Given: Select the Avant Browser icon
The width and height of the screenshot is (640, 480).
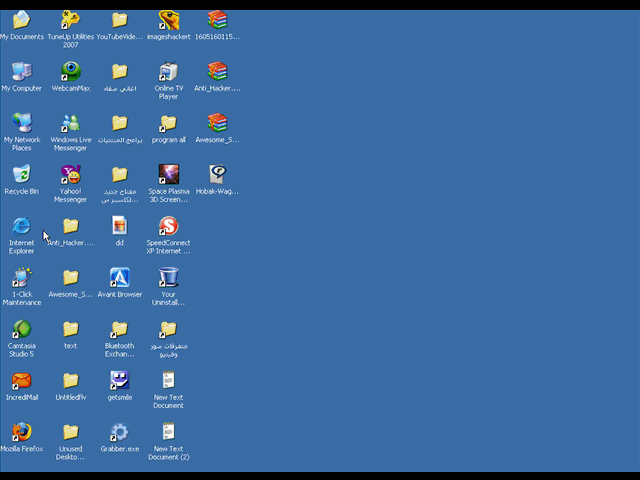Looking at the screenshot, I should pos(120,278).
